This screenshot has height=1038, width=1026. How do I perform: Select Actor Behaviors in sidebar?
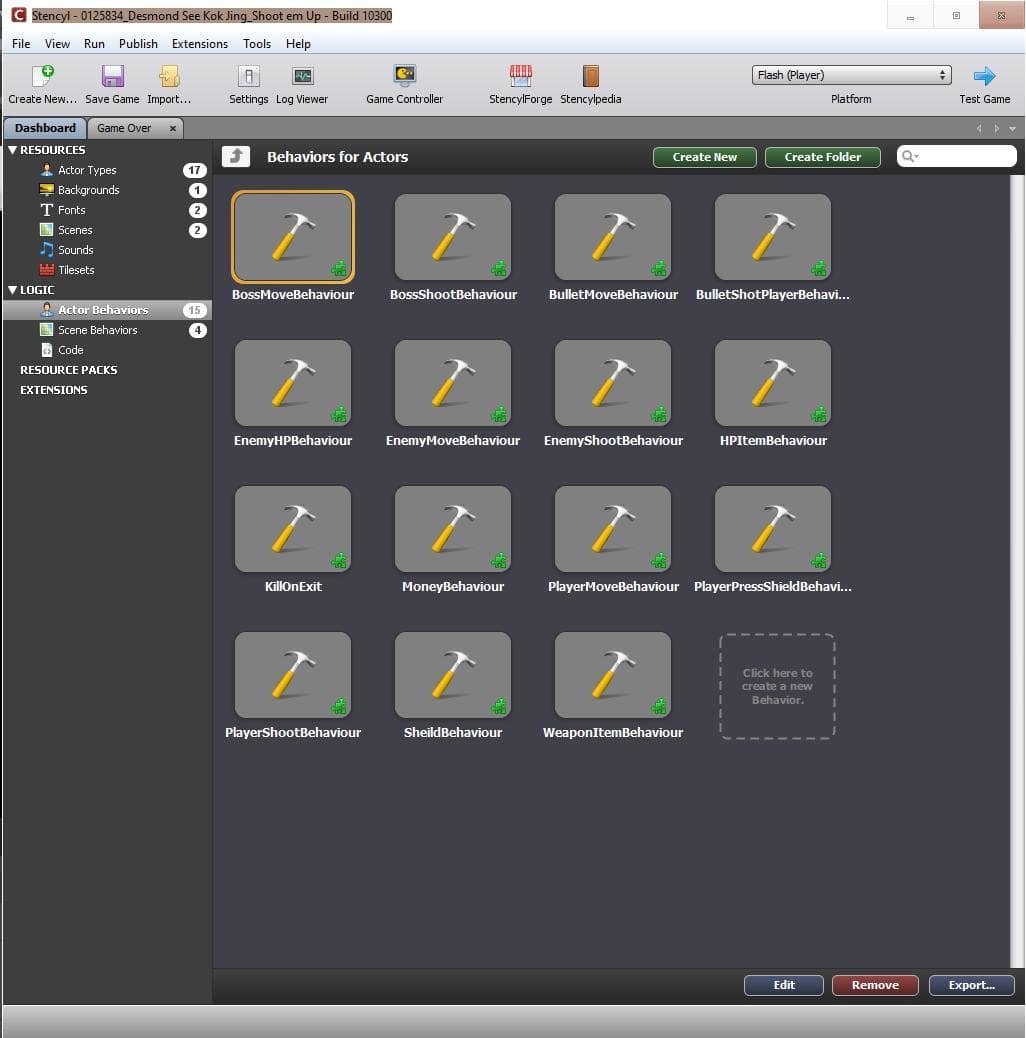[108, 310]
